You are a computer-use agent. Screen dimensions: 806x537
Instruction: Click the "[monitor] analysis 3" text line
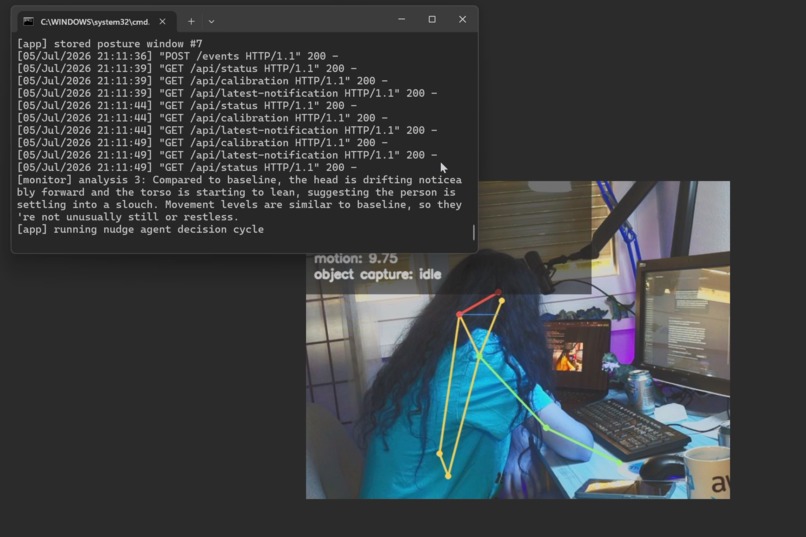coord(239,180)
